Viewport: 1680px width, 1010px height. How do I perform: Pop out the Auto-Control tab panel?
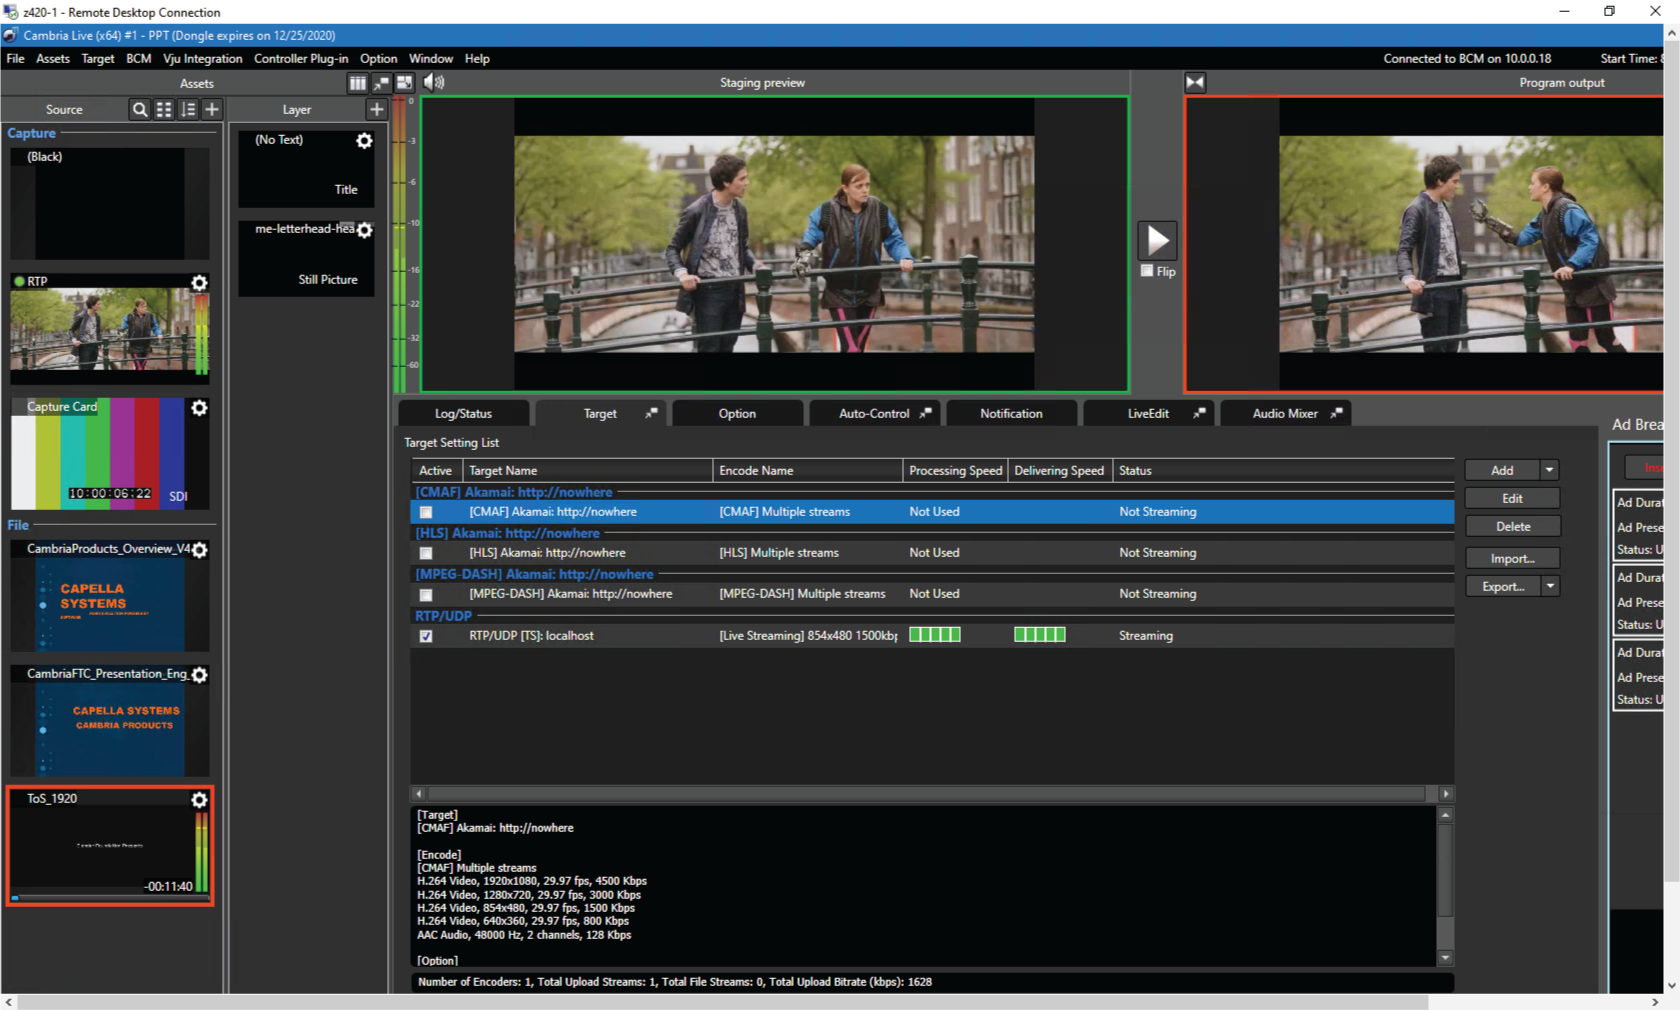pos(925,413)
